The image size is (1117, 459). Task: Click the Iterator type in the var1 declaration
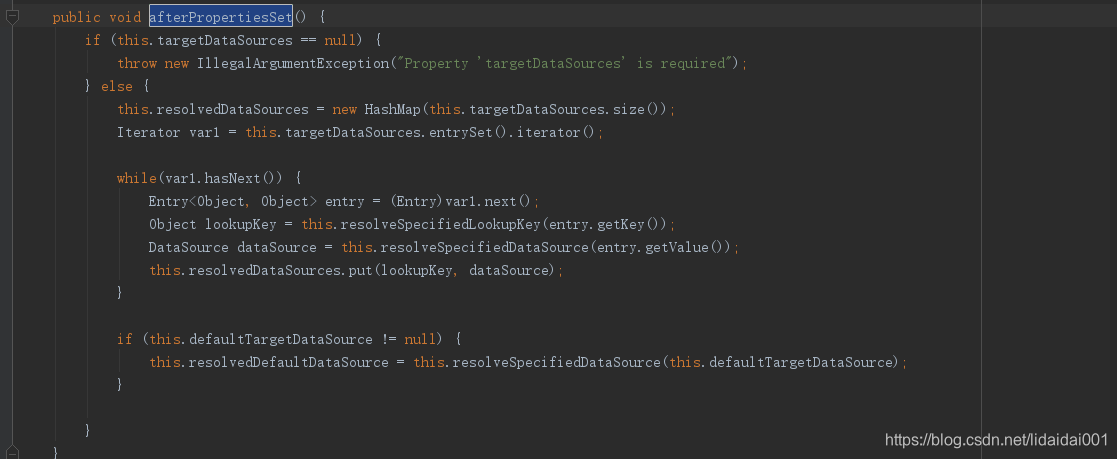click(x=149, y=133)
